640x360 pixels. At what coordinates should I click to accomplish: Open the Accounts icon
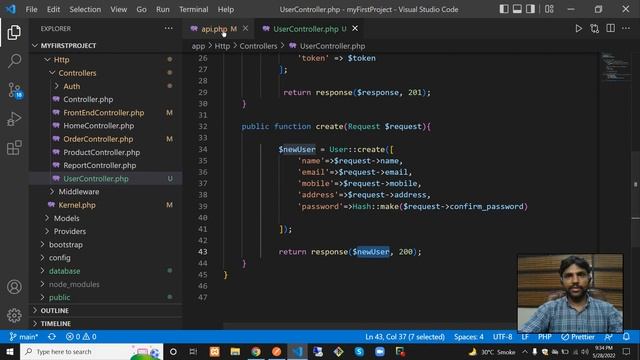pyautogui.click(x=14, y=287)
